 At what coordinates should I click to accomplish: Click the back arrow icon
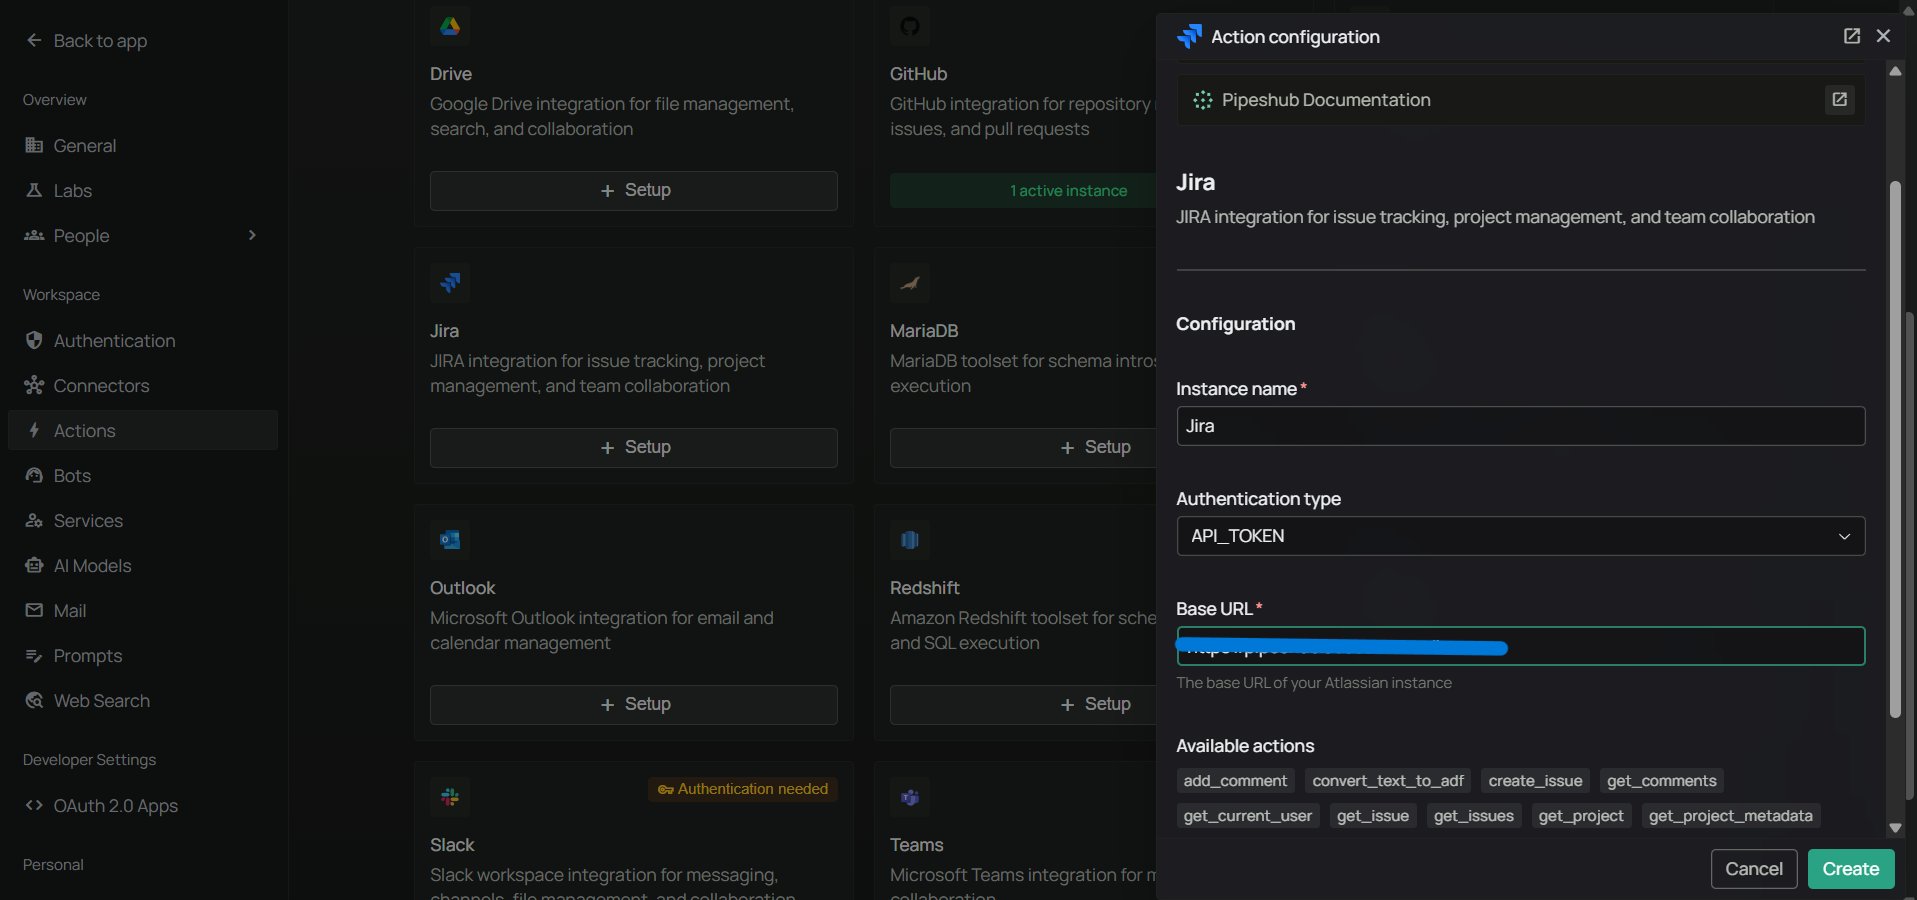(34, 40)
